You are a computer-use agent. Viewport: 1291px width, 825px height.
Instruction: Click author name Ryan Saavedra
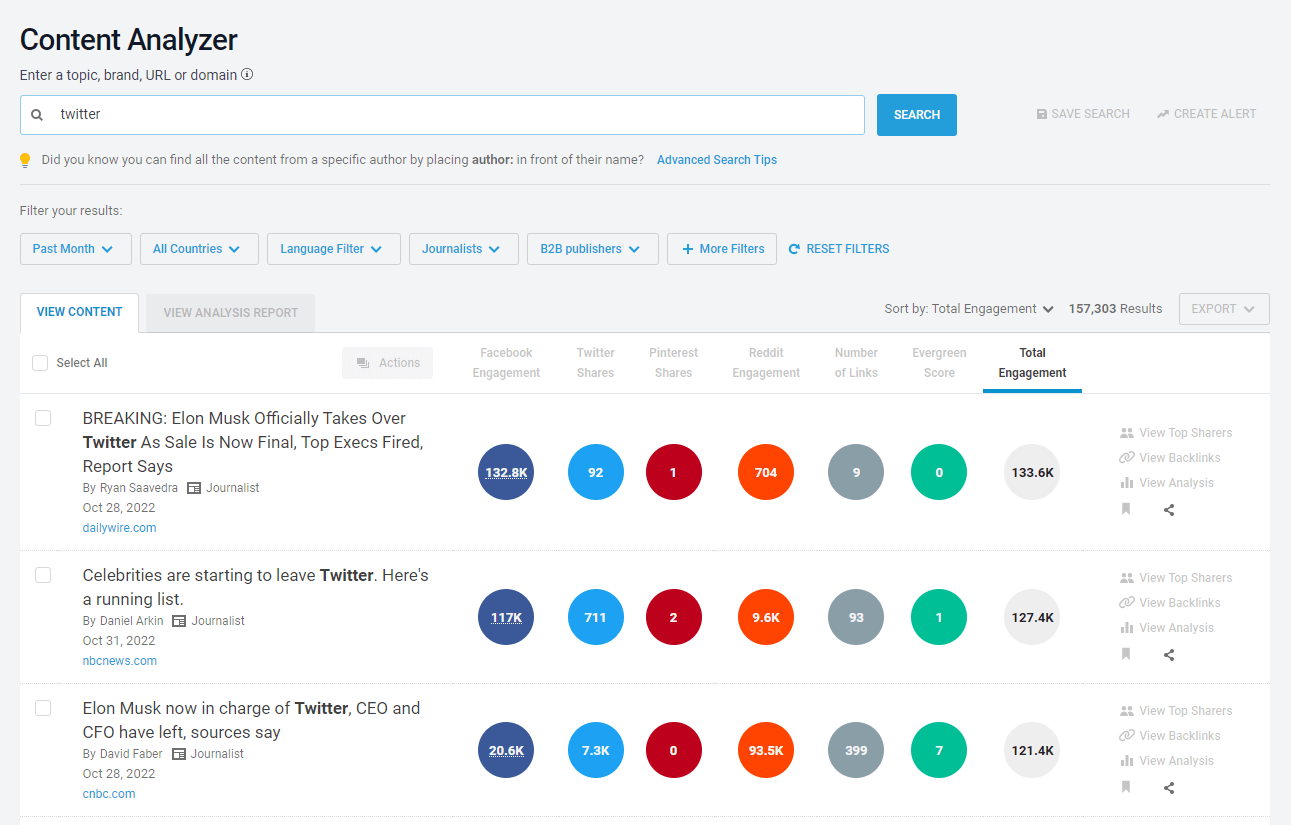pyautogui.click(x=139, y=488)
